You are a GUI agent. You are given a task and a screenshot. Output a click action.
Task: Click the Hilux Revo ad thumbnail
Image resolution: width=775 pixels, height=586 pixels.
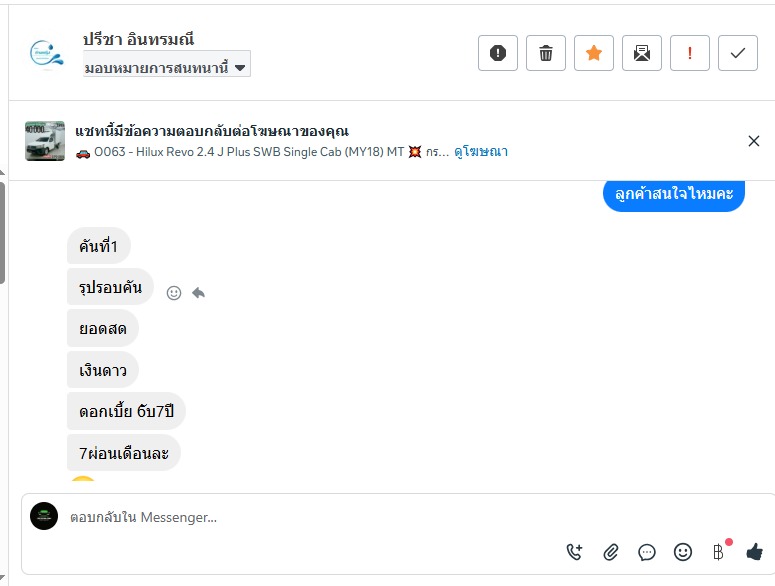[x=45, y=141]
